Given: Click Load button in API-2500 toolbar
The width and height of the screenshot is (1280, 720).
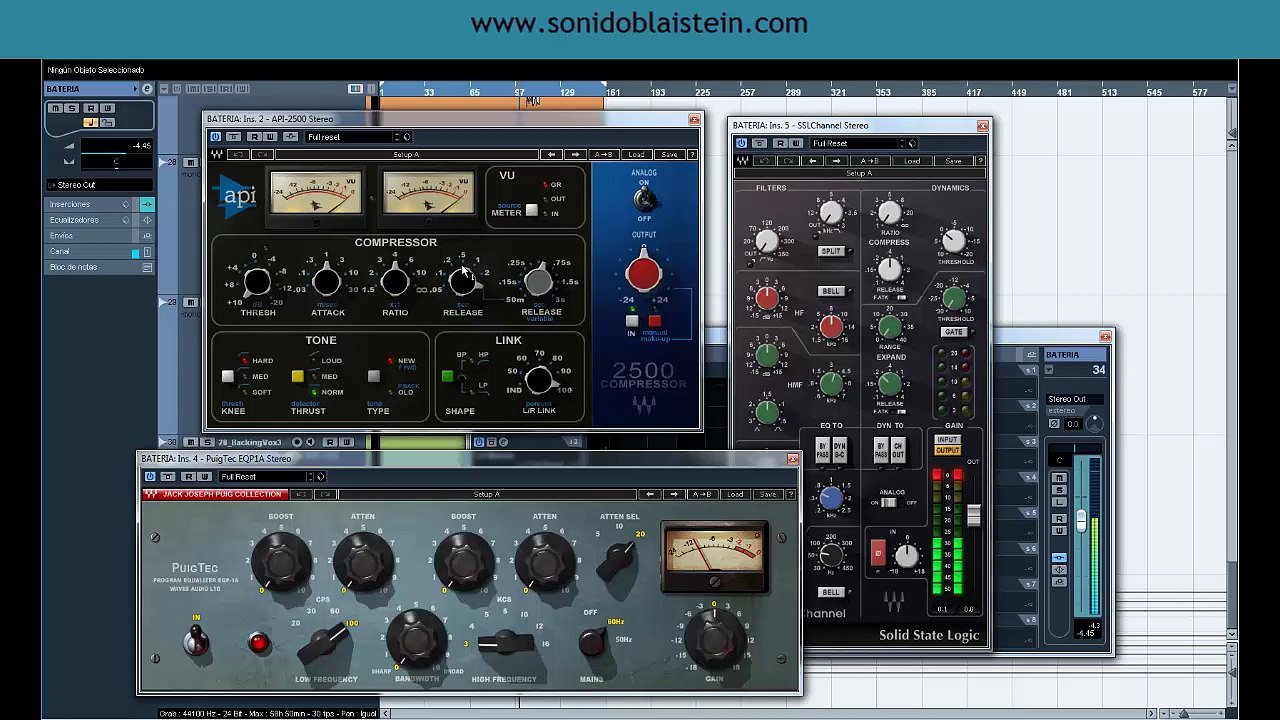Looking at the screenshot, I should pyautogui.click(x=636, y=155).
